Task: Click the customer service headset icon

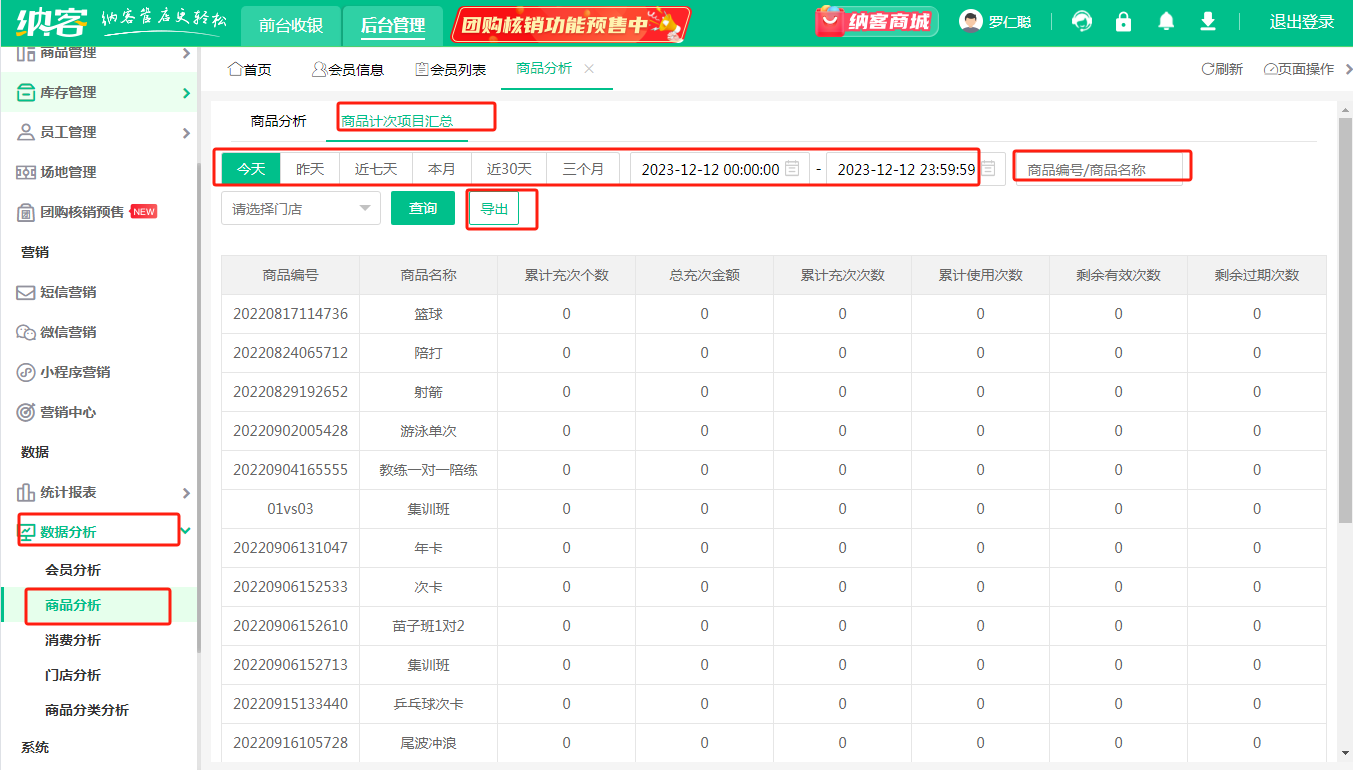Action: tap(1082, 22)
